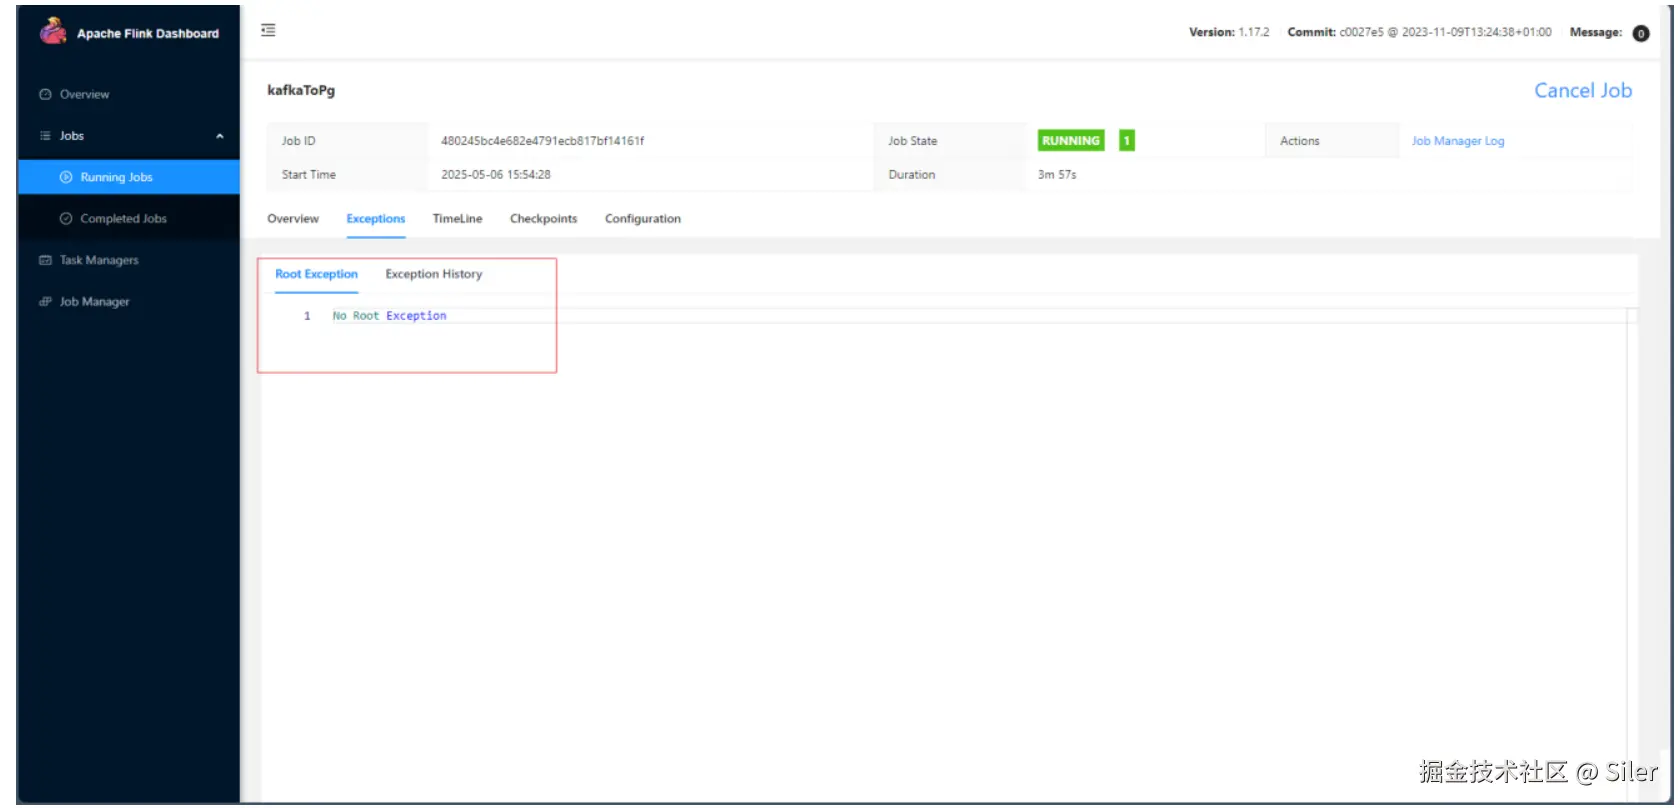Click the Start Time value 2025-05-06 15:54:28
Image resolution: width=1680 pixels, height=808 pixels.
coord(496,174)
